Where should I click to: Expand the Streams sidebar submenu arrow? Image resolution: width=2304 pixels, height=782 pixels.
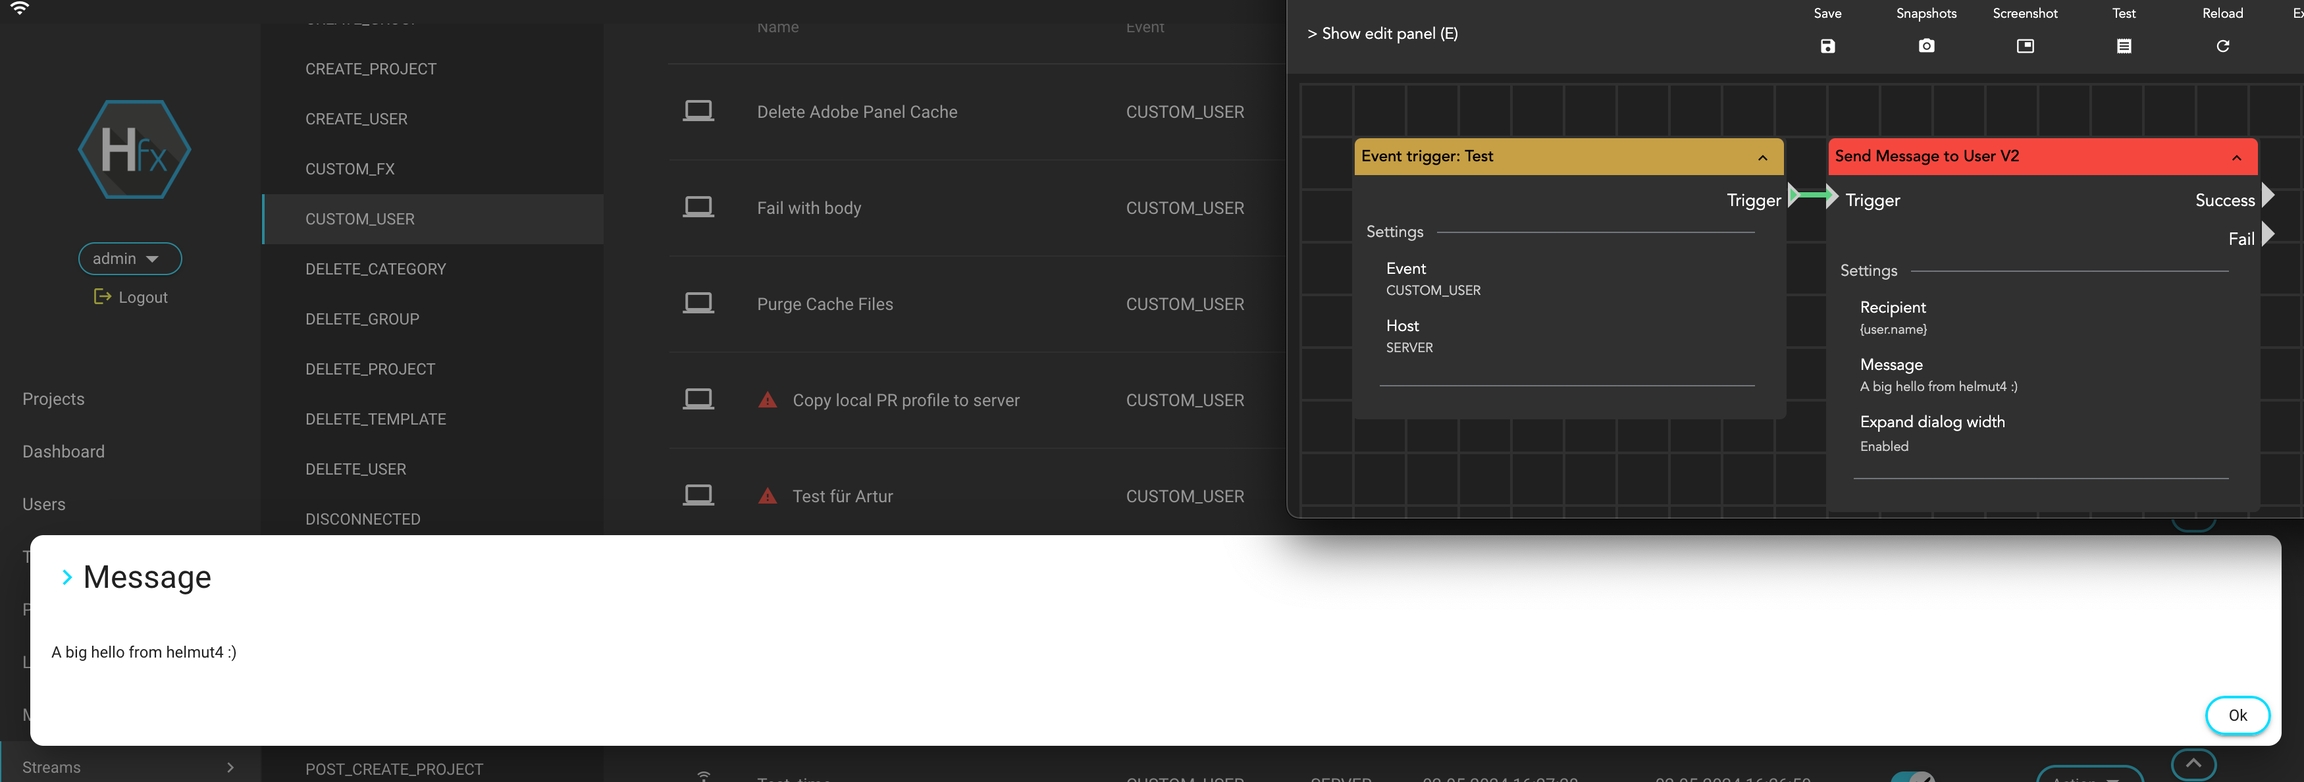[x=230, y=767]
